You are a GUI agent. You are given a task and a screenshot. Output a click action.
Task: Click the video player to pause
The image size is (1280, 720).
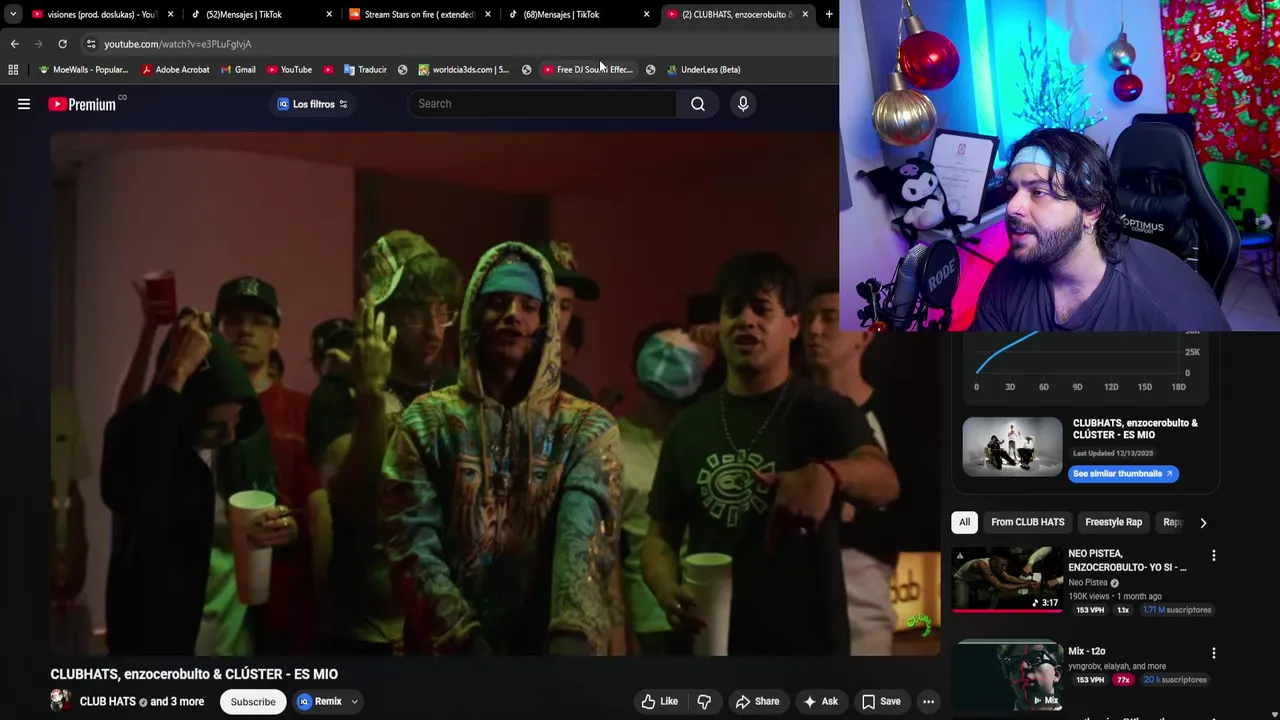[495, 393]
